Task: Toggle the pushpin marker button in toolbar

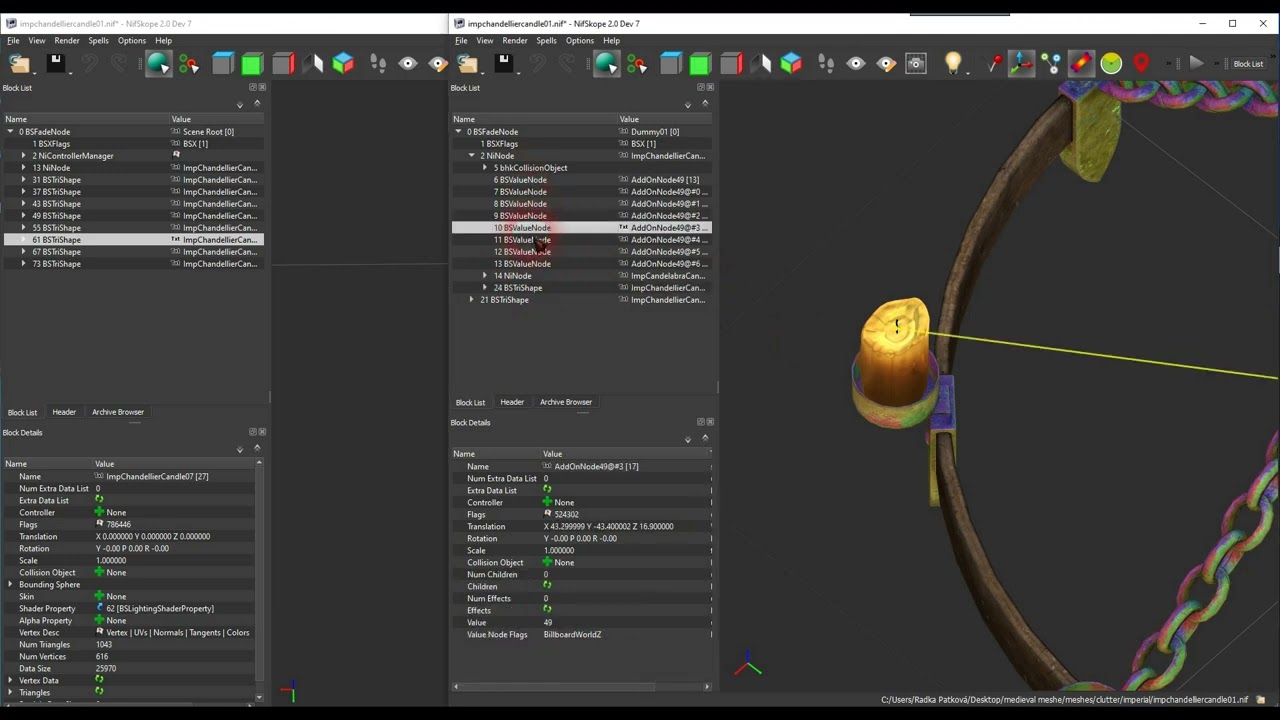Action: coord(994,64)
